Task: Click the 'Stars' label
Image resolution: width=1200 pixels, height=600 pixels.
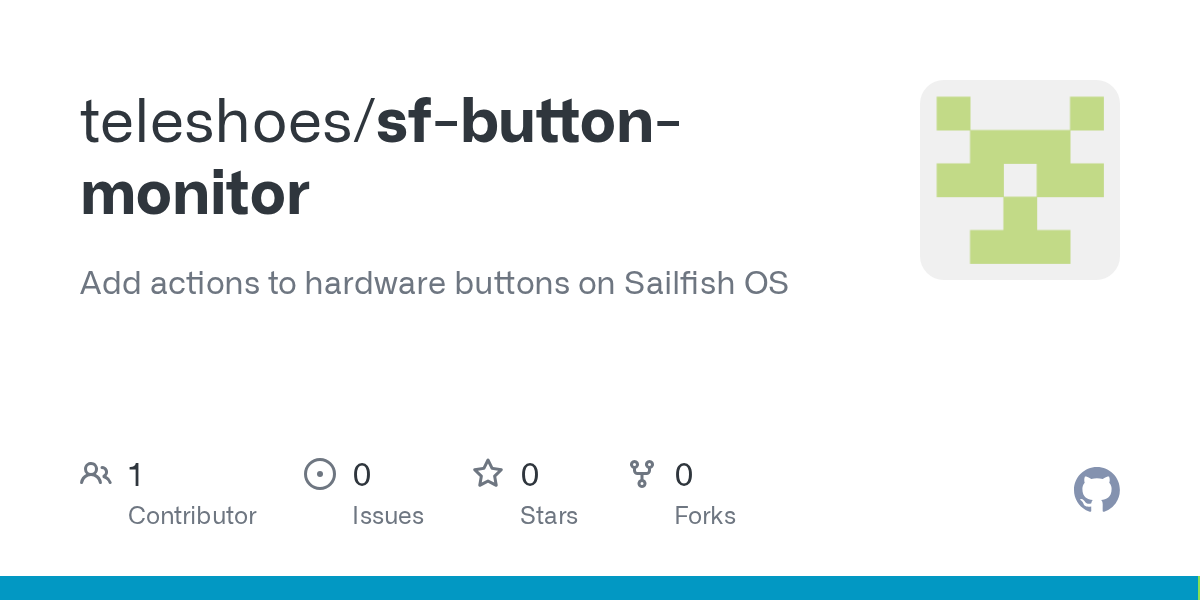Action: pyautogui.click(x=549, y=516)
